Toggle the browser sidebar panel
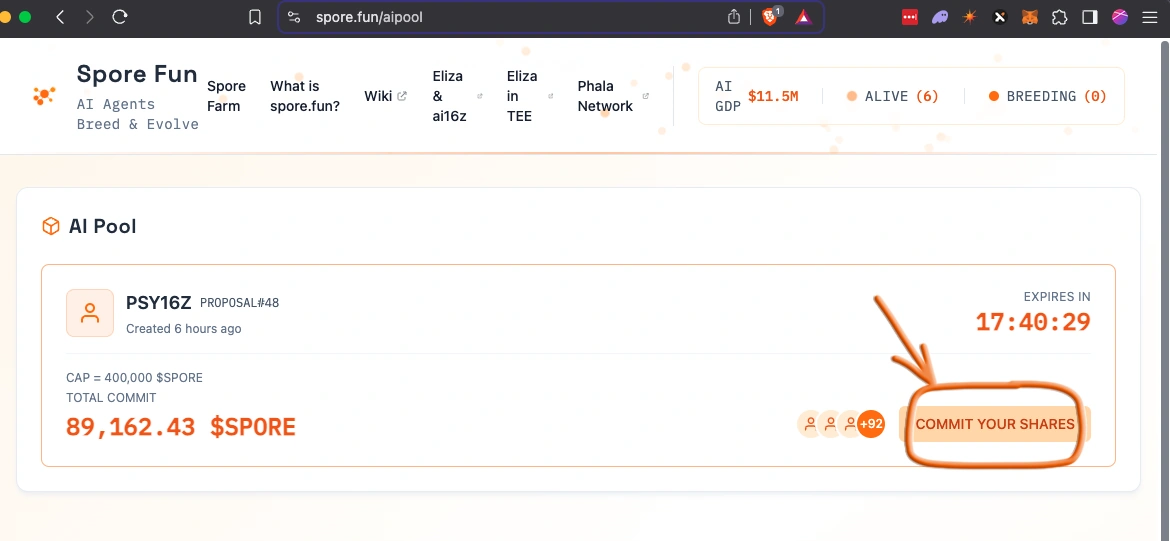1170x541 pixels. tap(1090, 17)
